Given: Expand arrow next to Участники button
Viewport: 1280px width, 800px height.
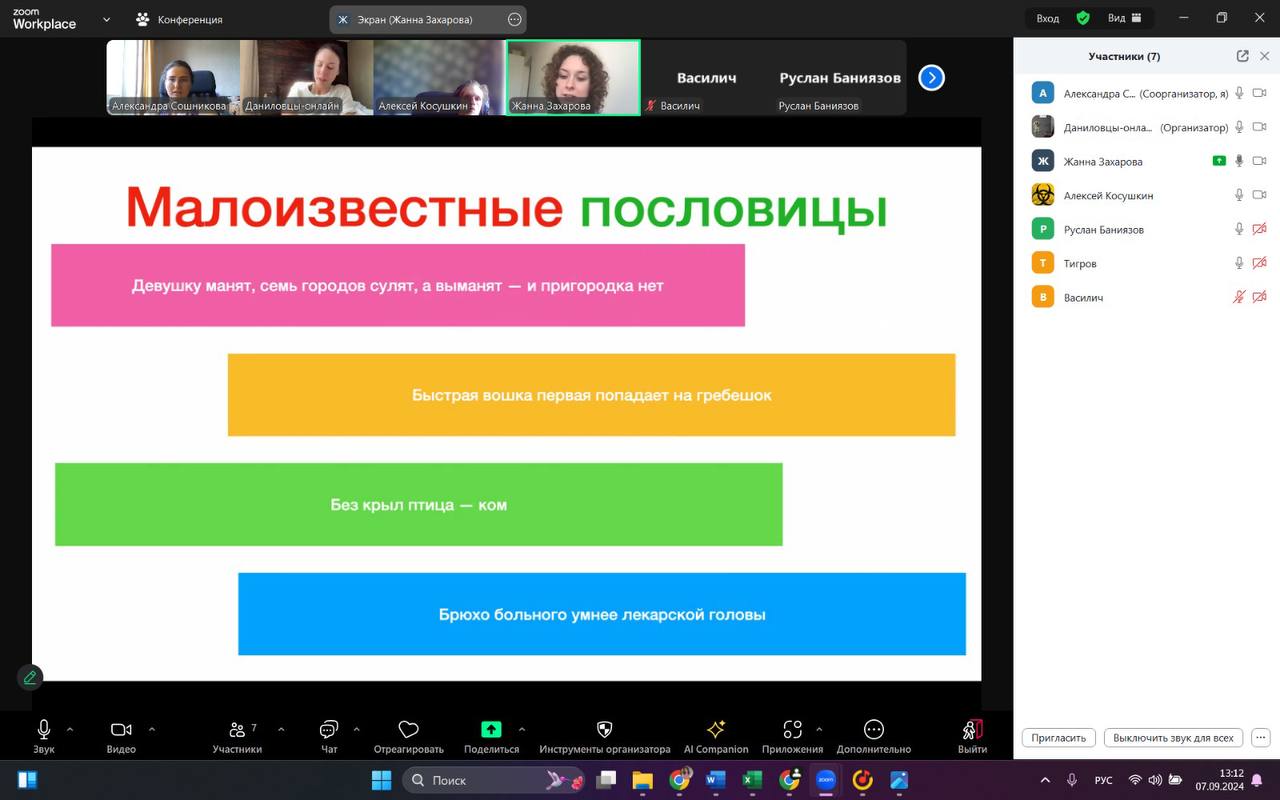Looking at the screenshot, I should tap(281, 729).
